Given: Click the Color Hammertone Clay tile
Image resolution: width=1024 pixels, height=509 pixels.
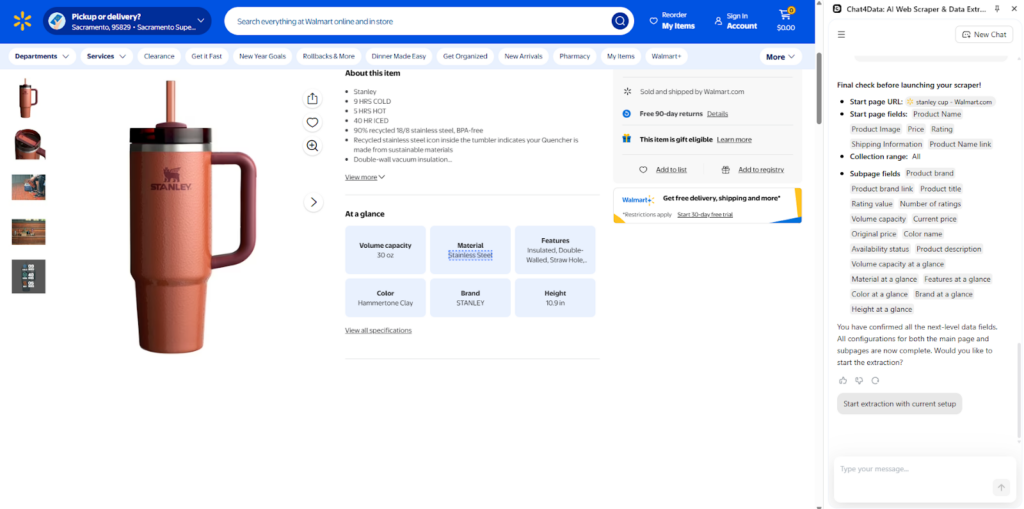Looking at the screenshot, I should (385, 298).
